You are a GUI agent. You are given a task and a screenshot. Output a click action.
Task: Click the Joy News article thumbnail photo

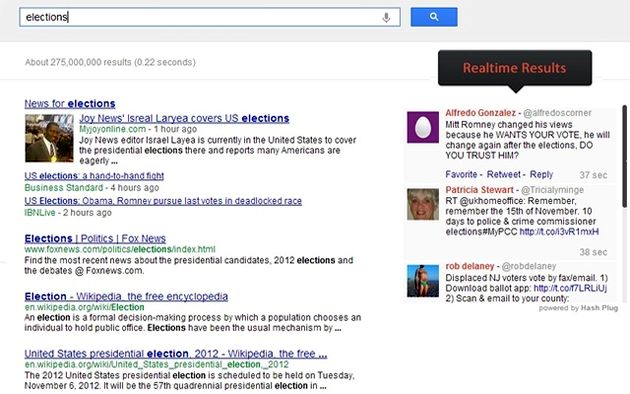(x=49, y=138)
